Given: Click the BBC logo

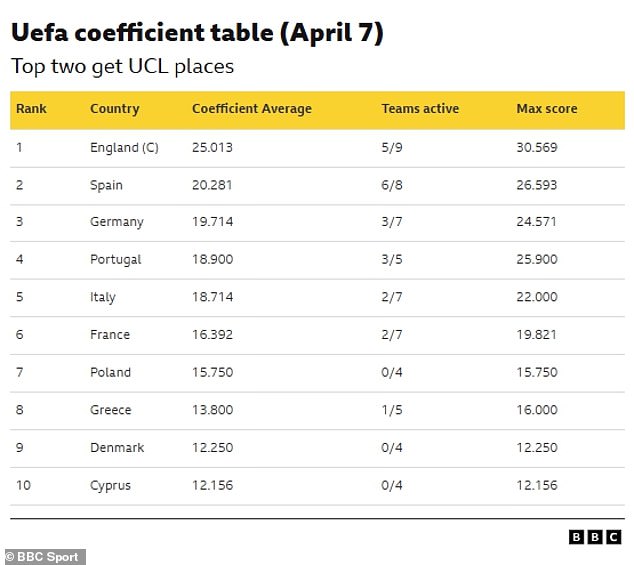Looking at the screenshot, I should pyautogui.click(x=594, y=537).
